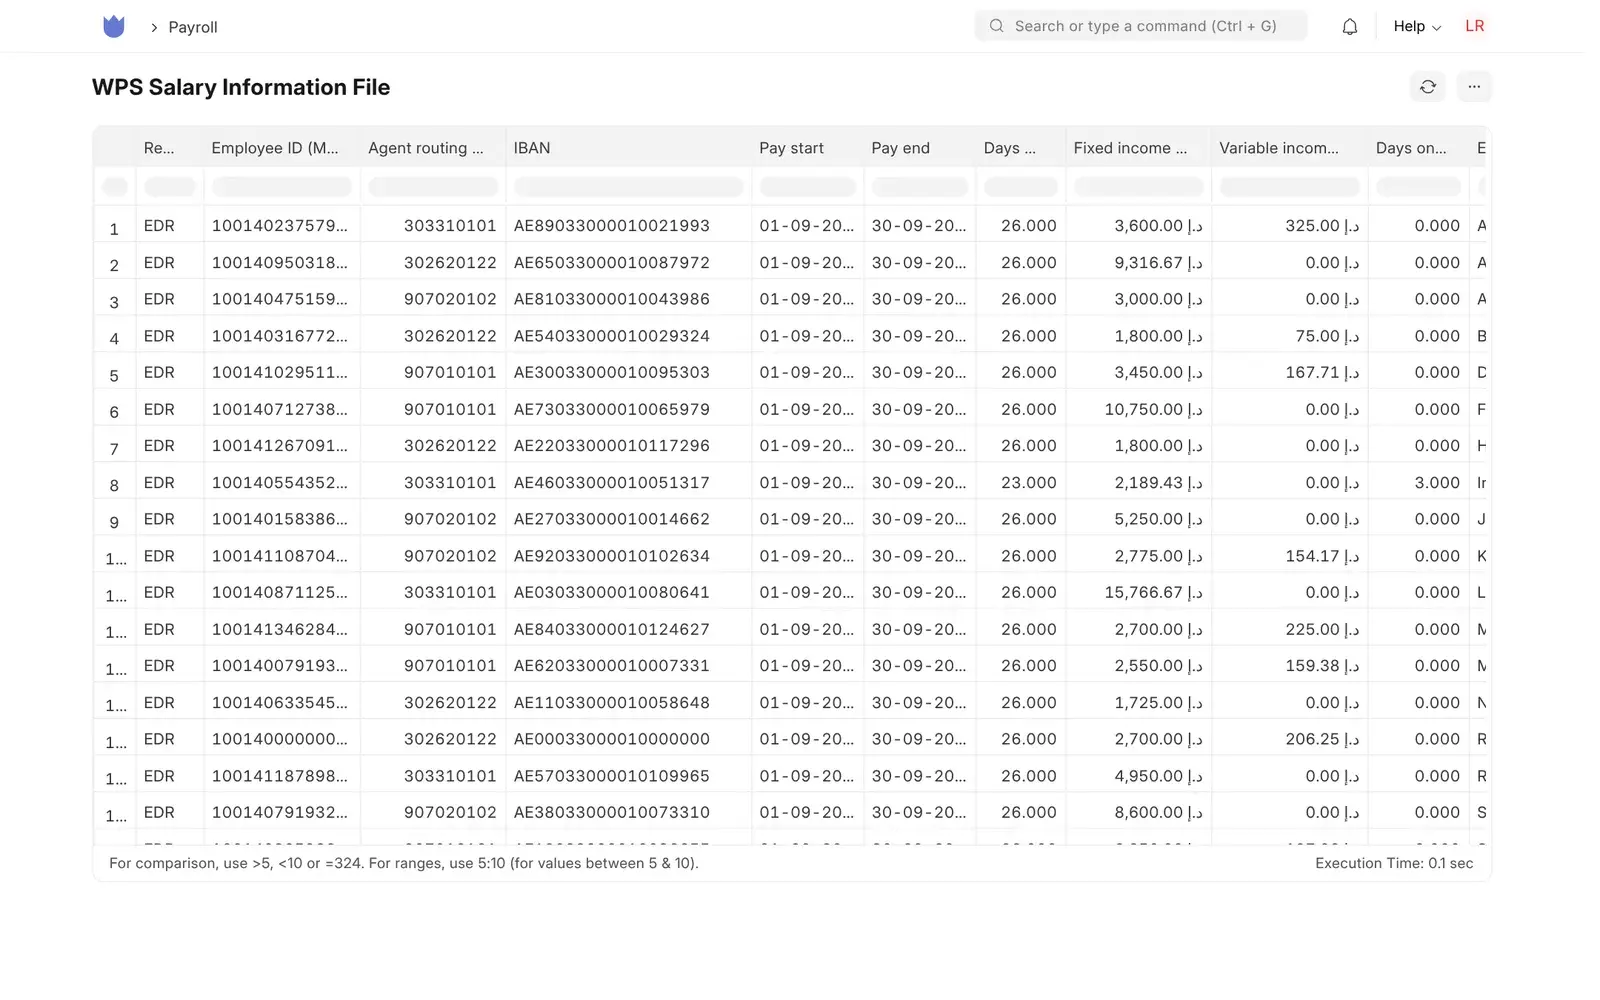Viewport: 1600px width, 1000px height.
Task: Select days value 23.000 cell
Action: point(1020,483)
